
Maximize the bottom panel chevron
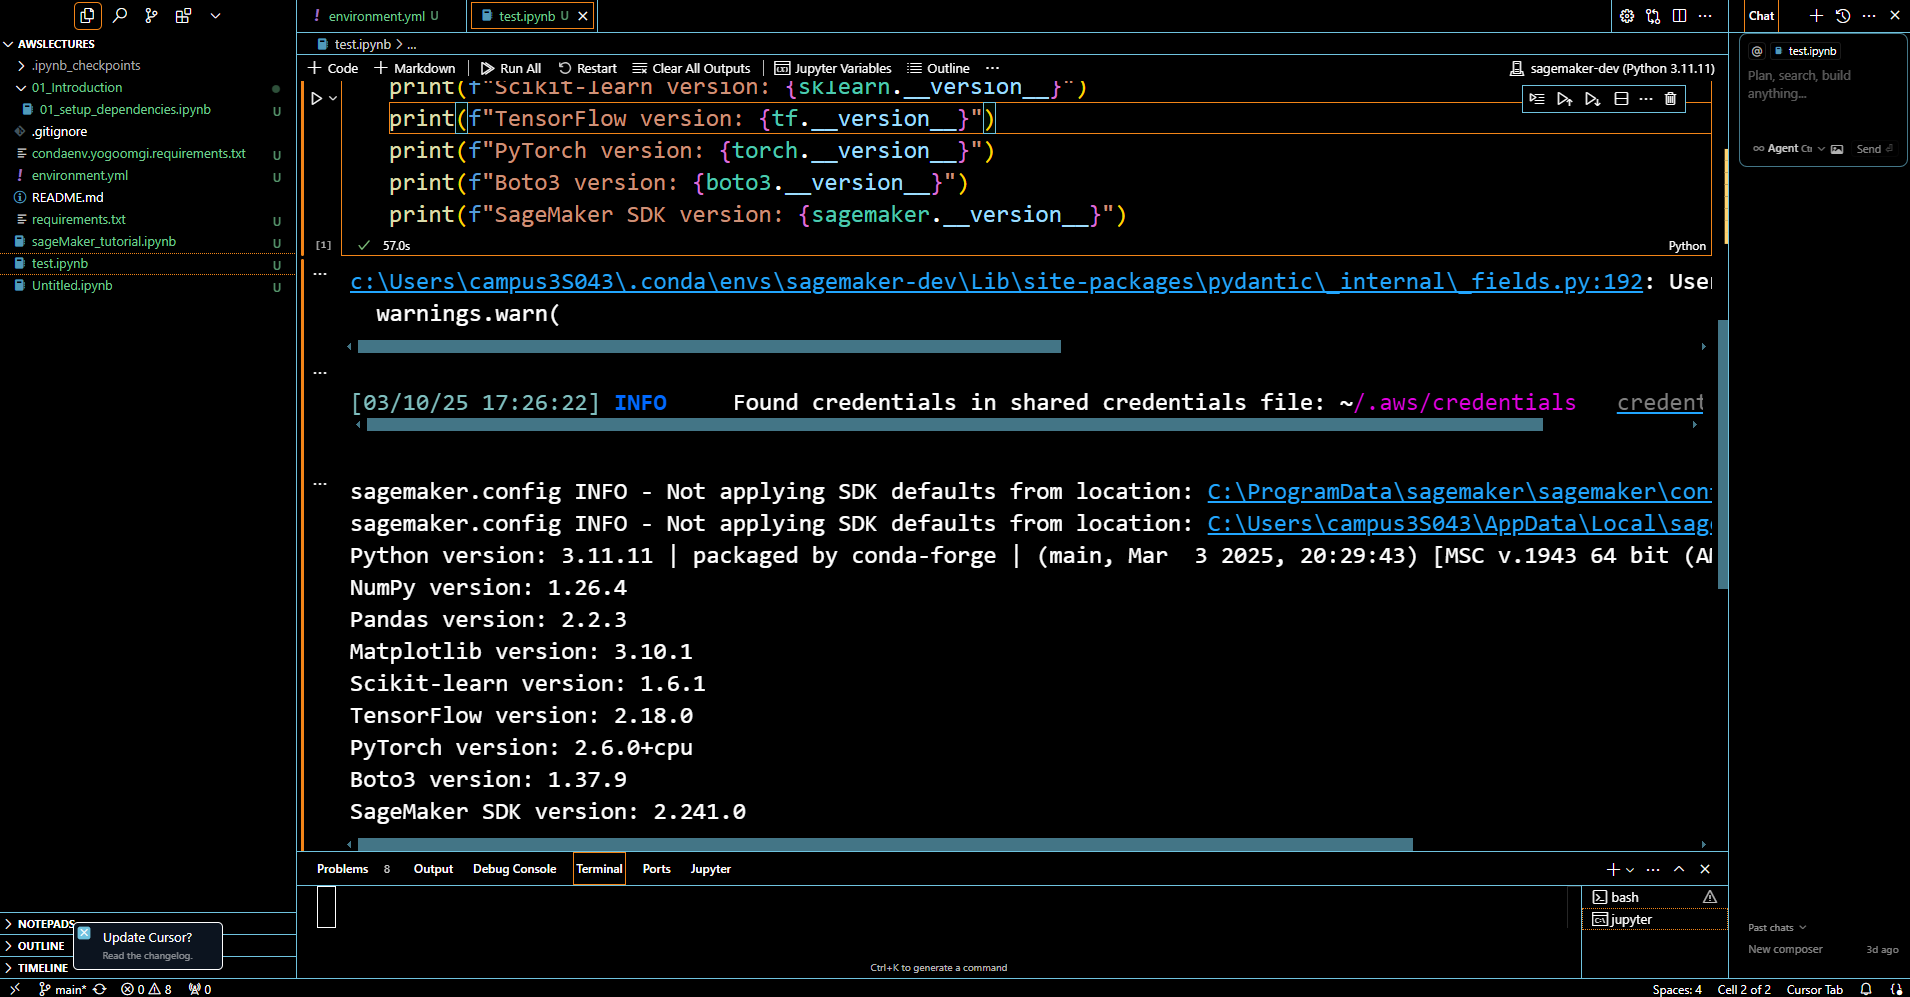[x=1679, y=869]
